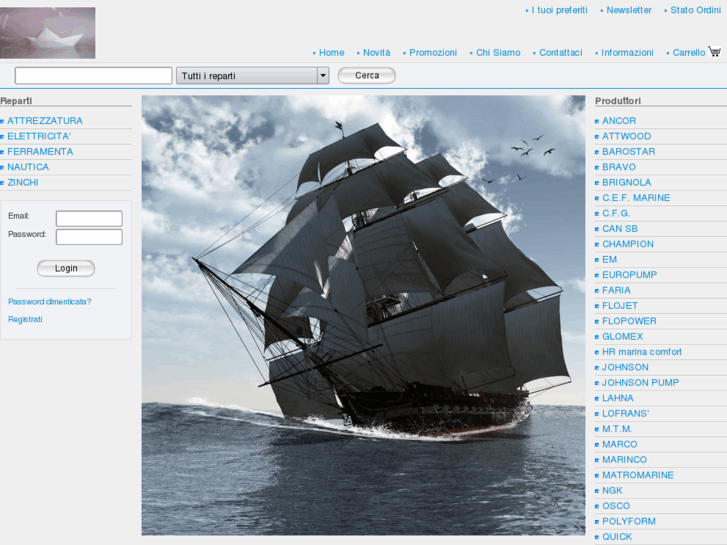Open the shopping cart icon

(714, 51)
